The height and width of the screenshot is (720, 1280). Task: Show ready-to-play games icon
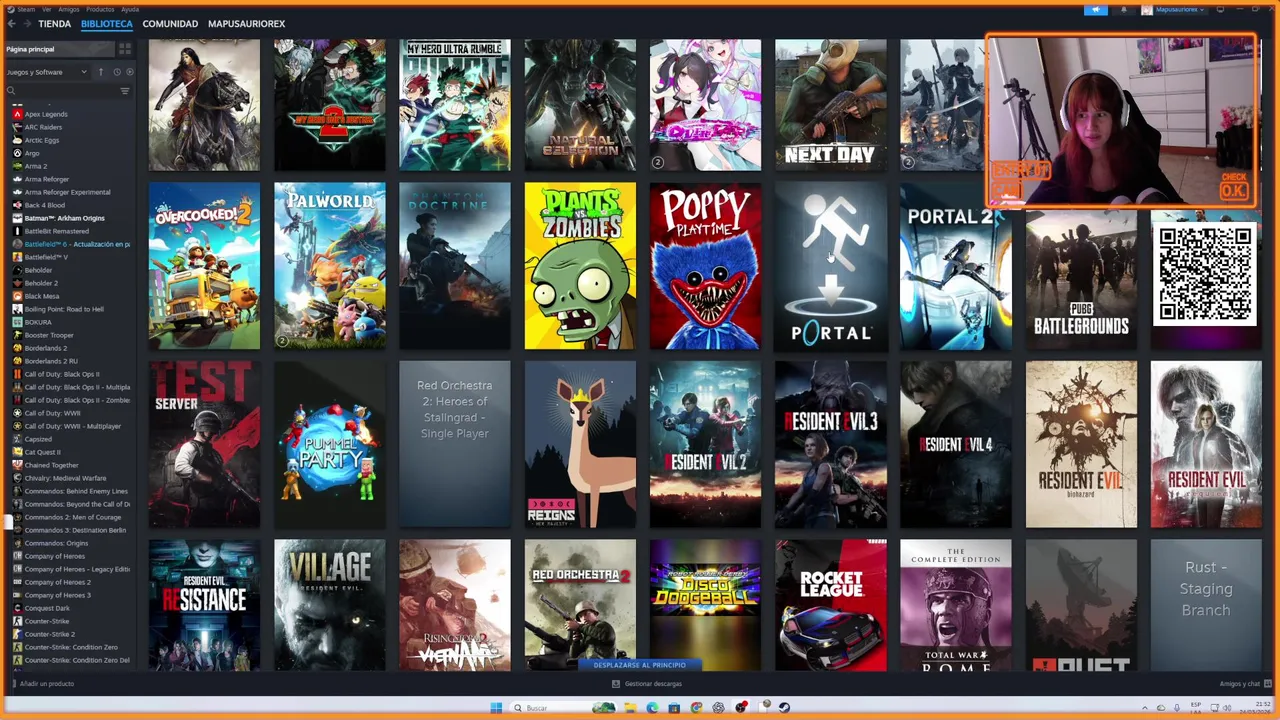(129, 72)
